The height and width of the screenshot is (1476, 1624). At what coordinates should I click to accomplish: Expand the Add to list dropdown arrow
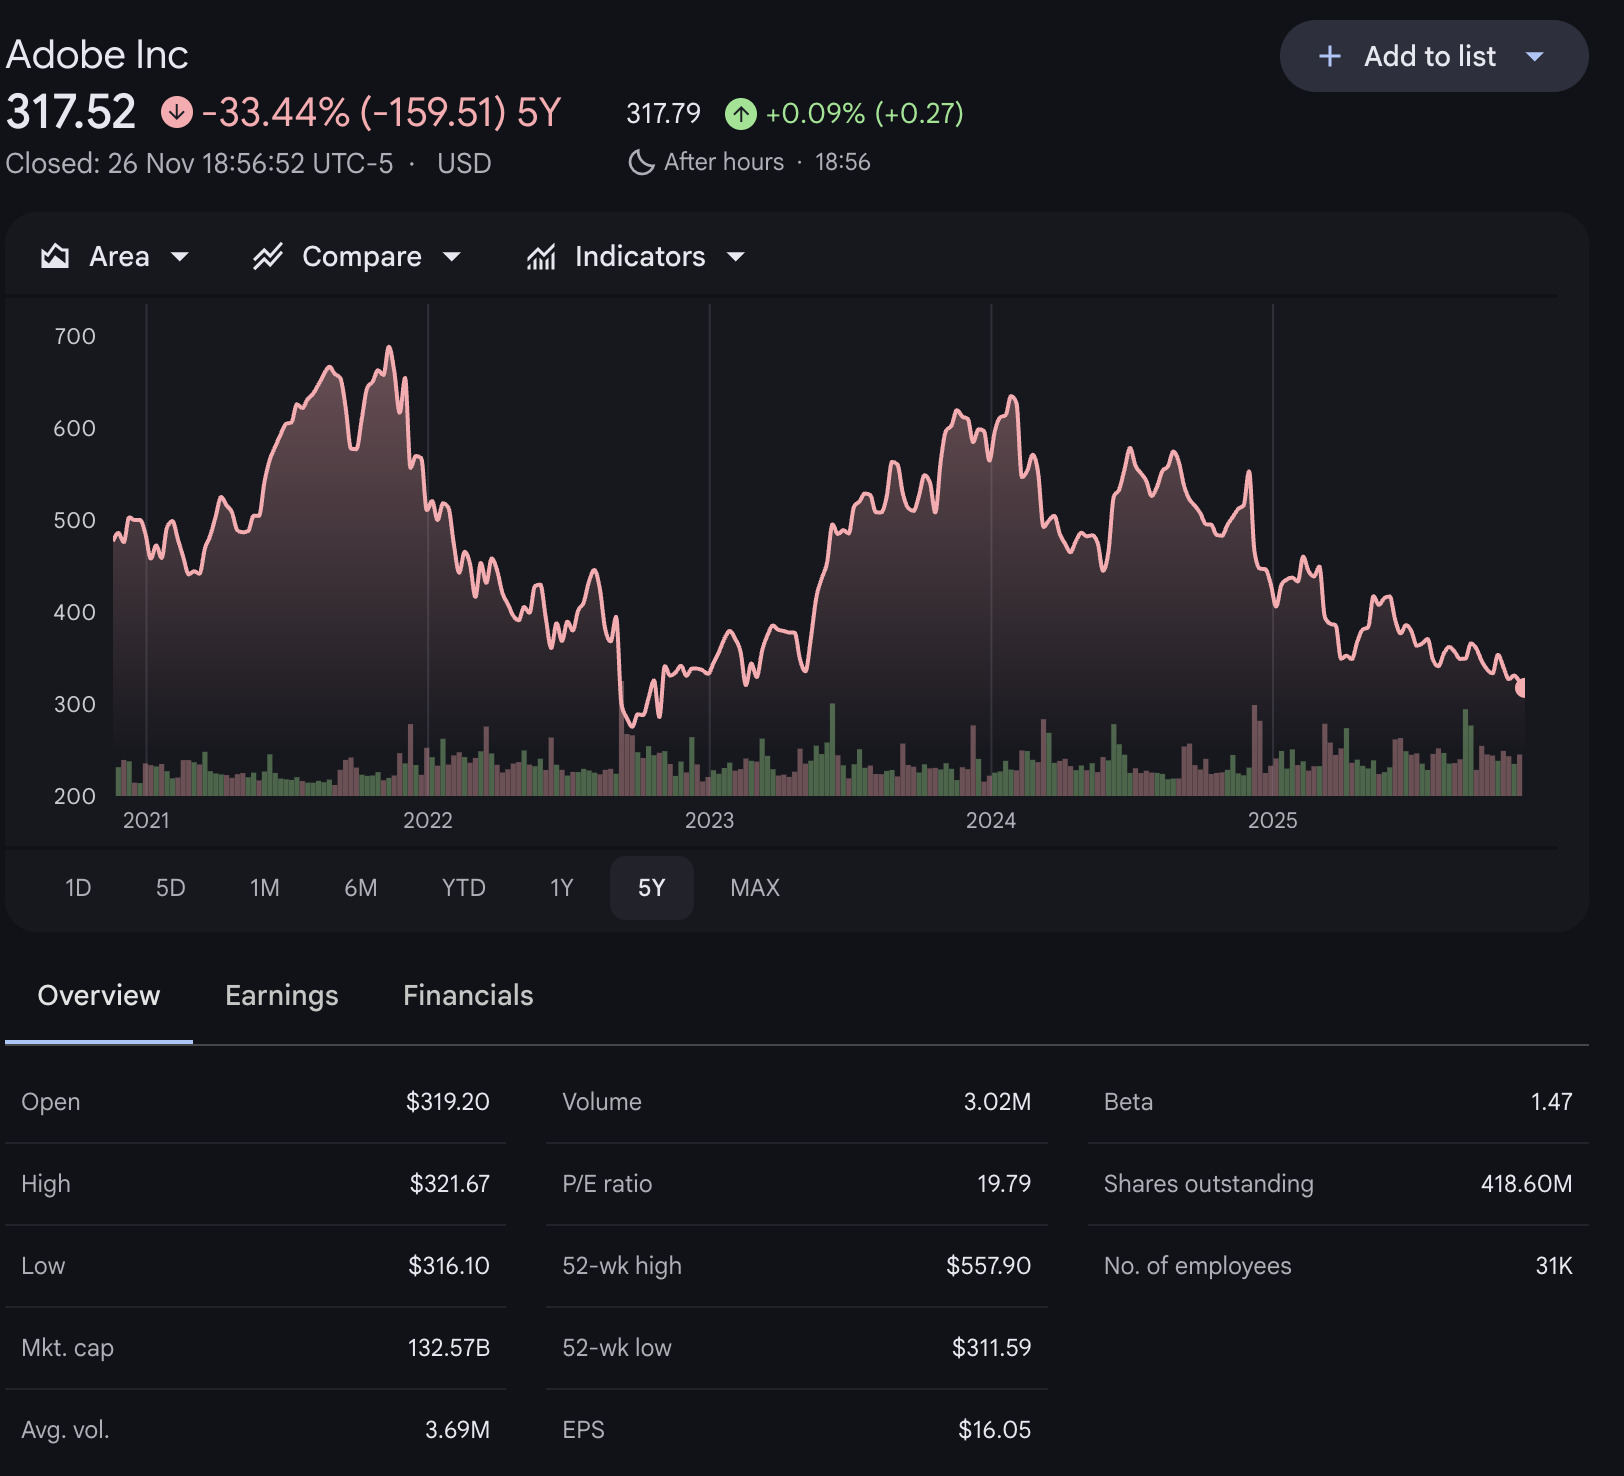pos(1534,57)
